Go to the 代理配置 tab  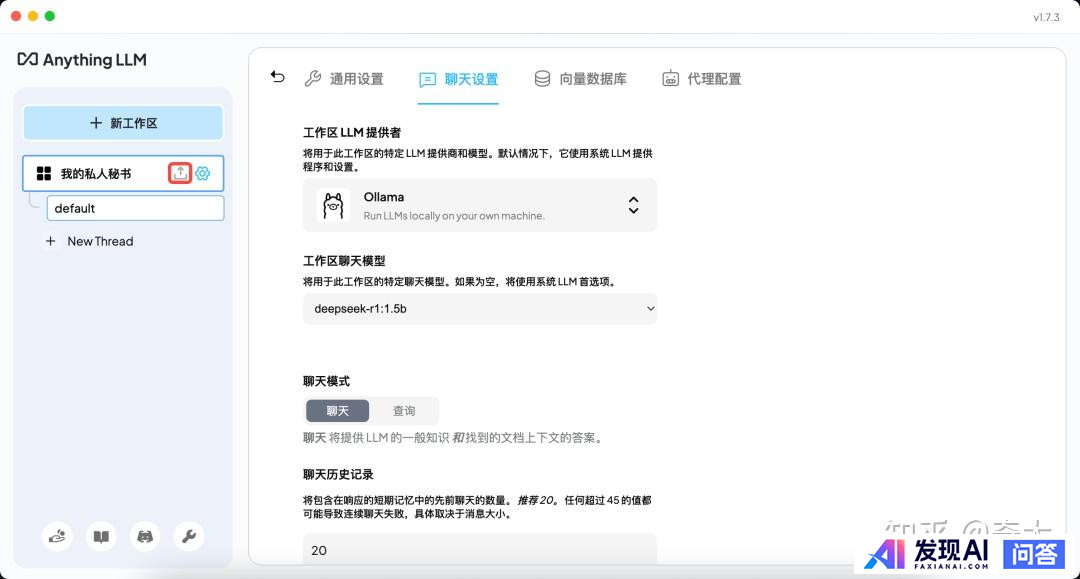[702, 79]
